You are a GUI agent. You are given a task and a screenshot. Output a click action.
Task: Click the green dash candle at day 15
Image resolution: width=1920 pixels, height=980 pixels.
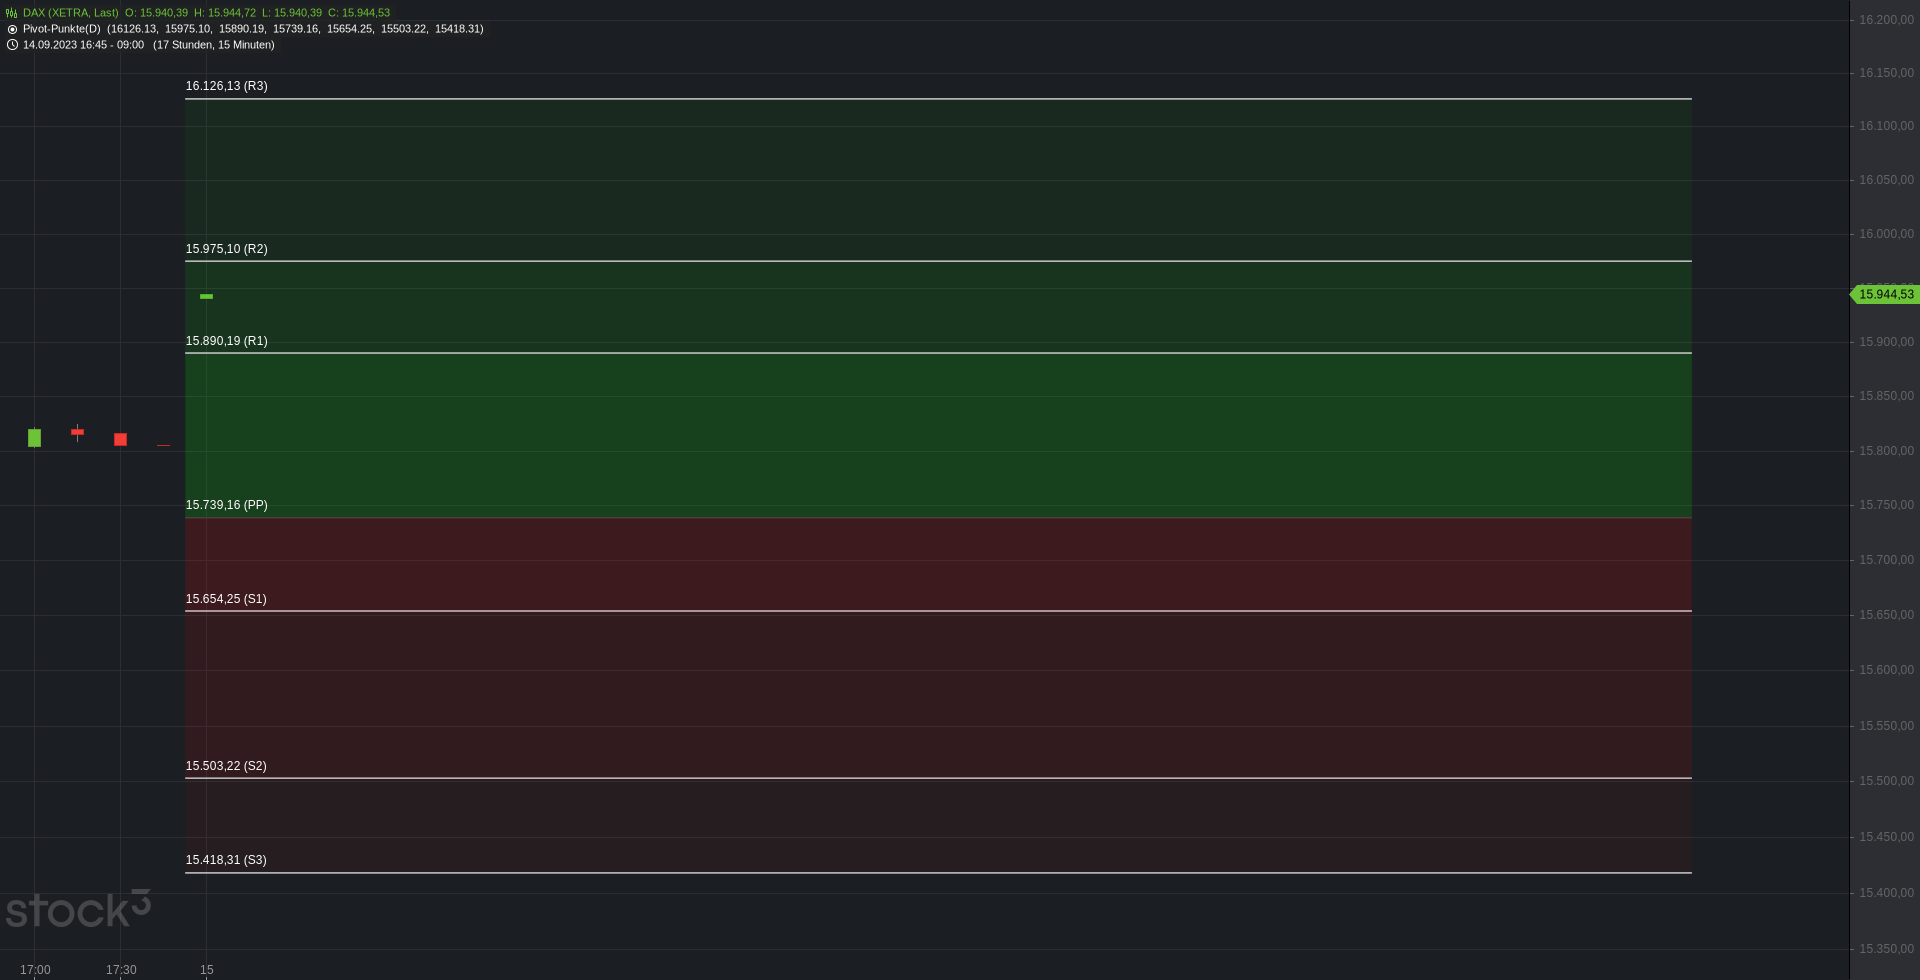206,296
